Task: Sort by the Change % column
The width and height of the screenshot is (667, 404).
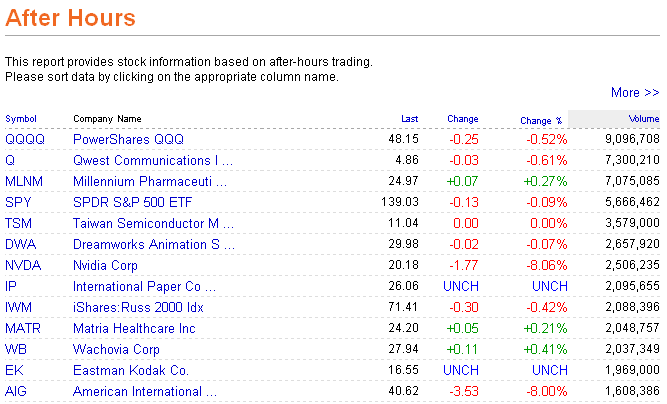Action: click(x=541, y=120)
